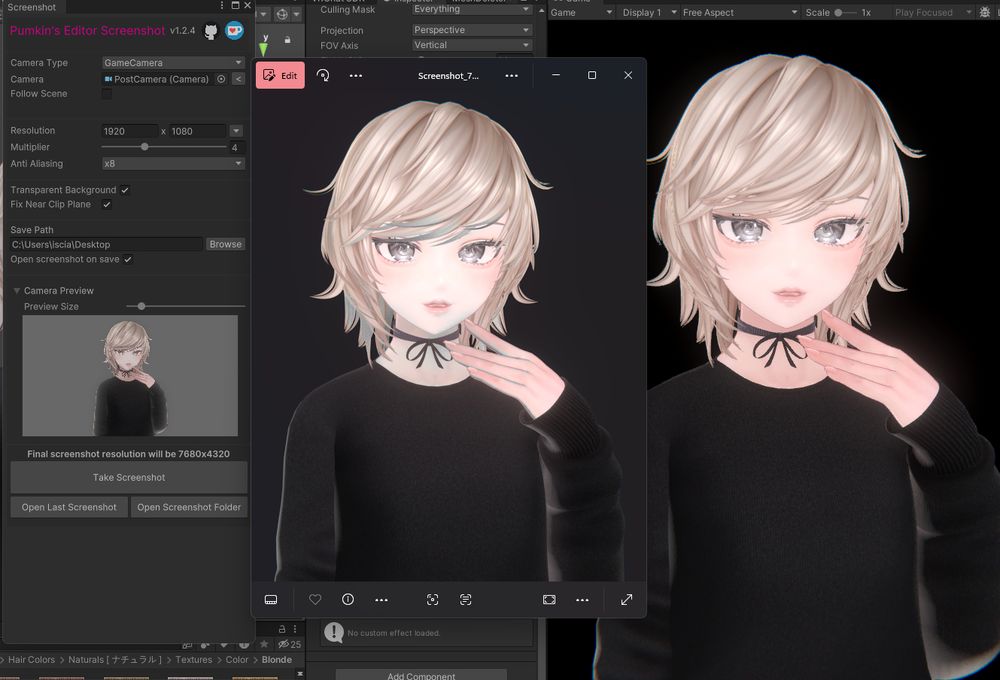Image resolution: width=1000 pixels, height=680 pixels.
Task: Toggle the Open screenshot on save checkbox
Action: point(128,260)
